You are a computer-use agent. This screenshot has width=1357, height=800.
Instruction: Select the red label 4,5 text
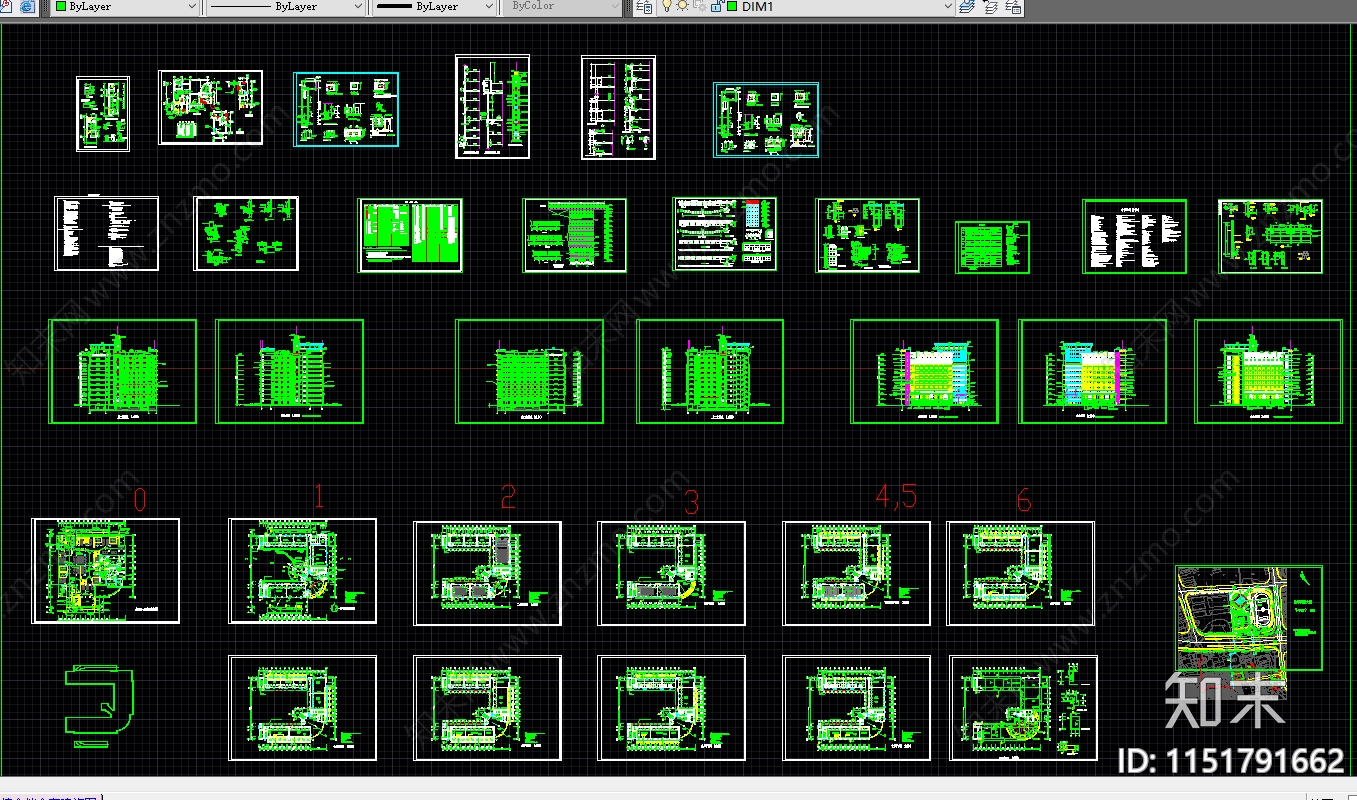pos(896,497)
